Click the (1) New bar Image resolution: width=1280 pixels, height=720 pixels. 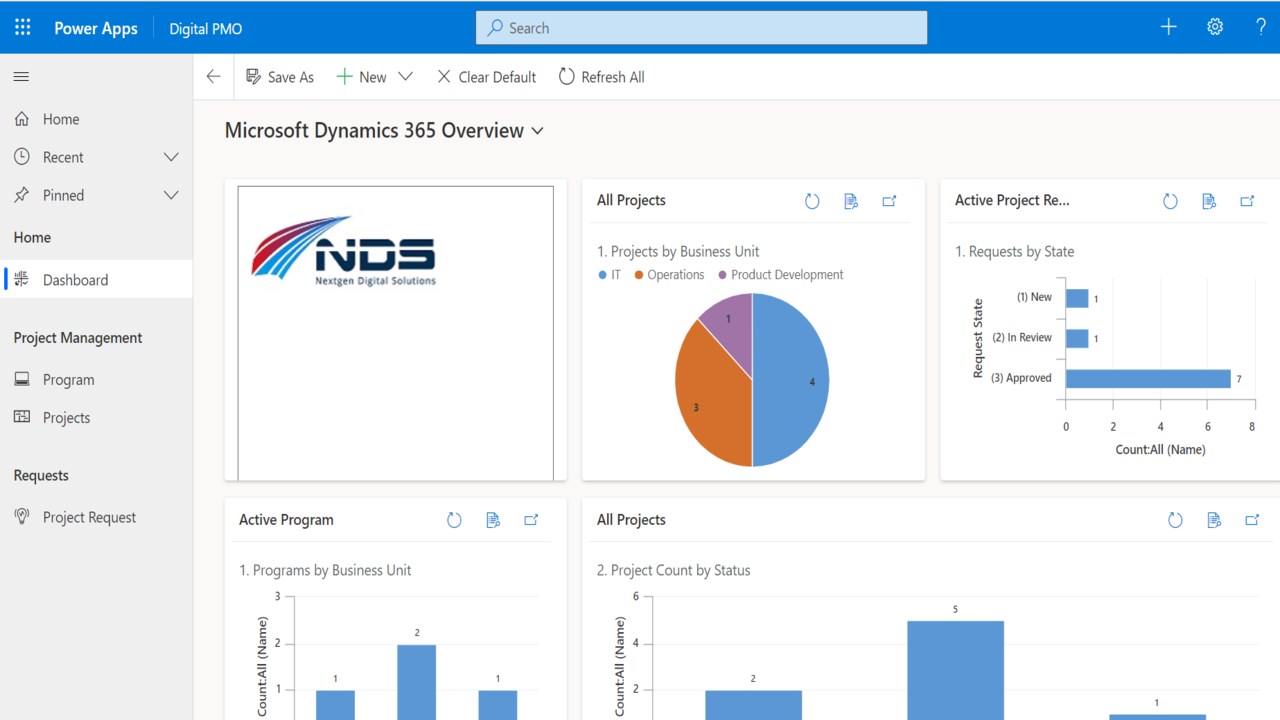click(1077, 298)
